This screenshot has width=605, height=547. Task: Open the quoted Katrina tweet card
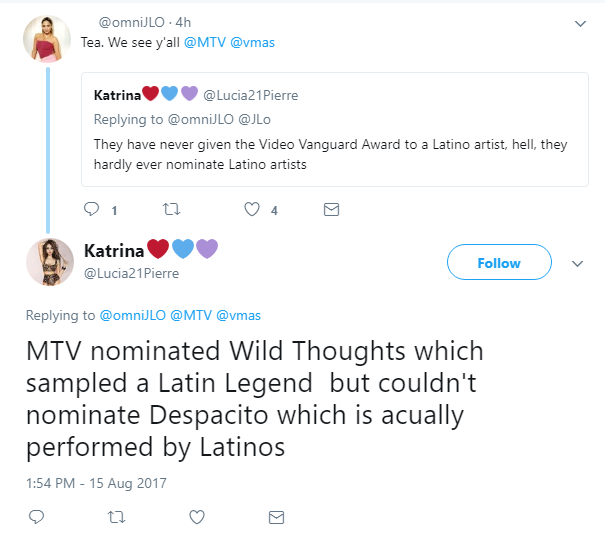coord(335,130)
